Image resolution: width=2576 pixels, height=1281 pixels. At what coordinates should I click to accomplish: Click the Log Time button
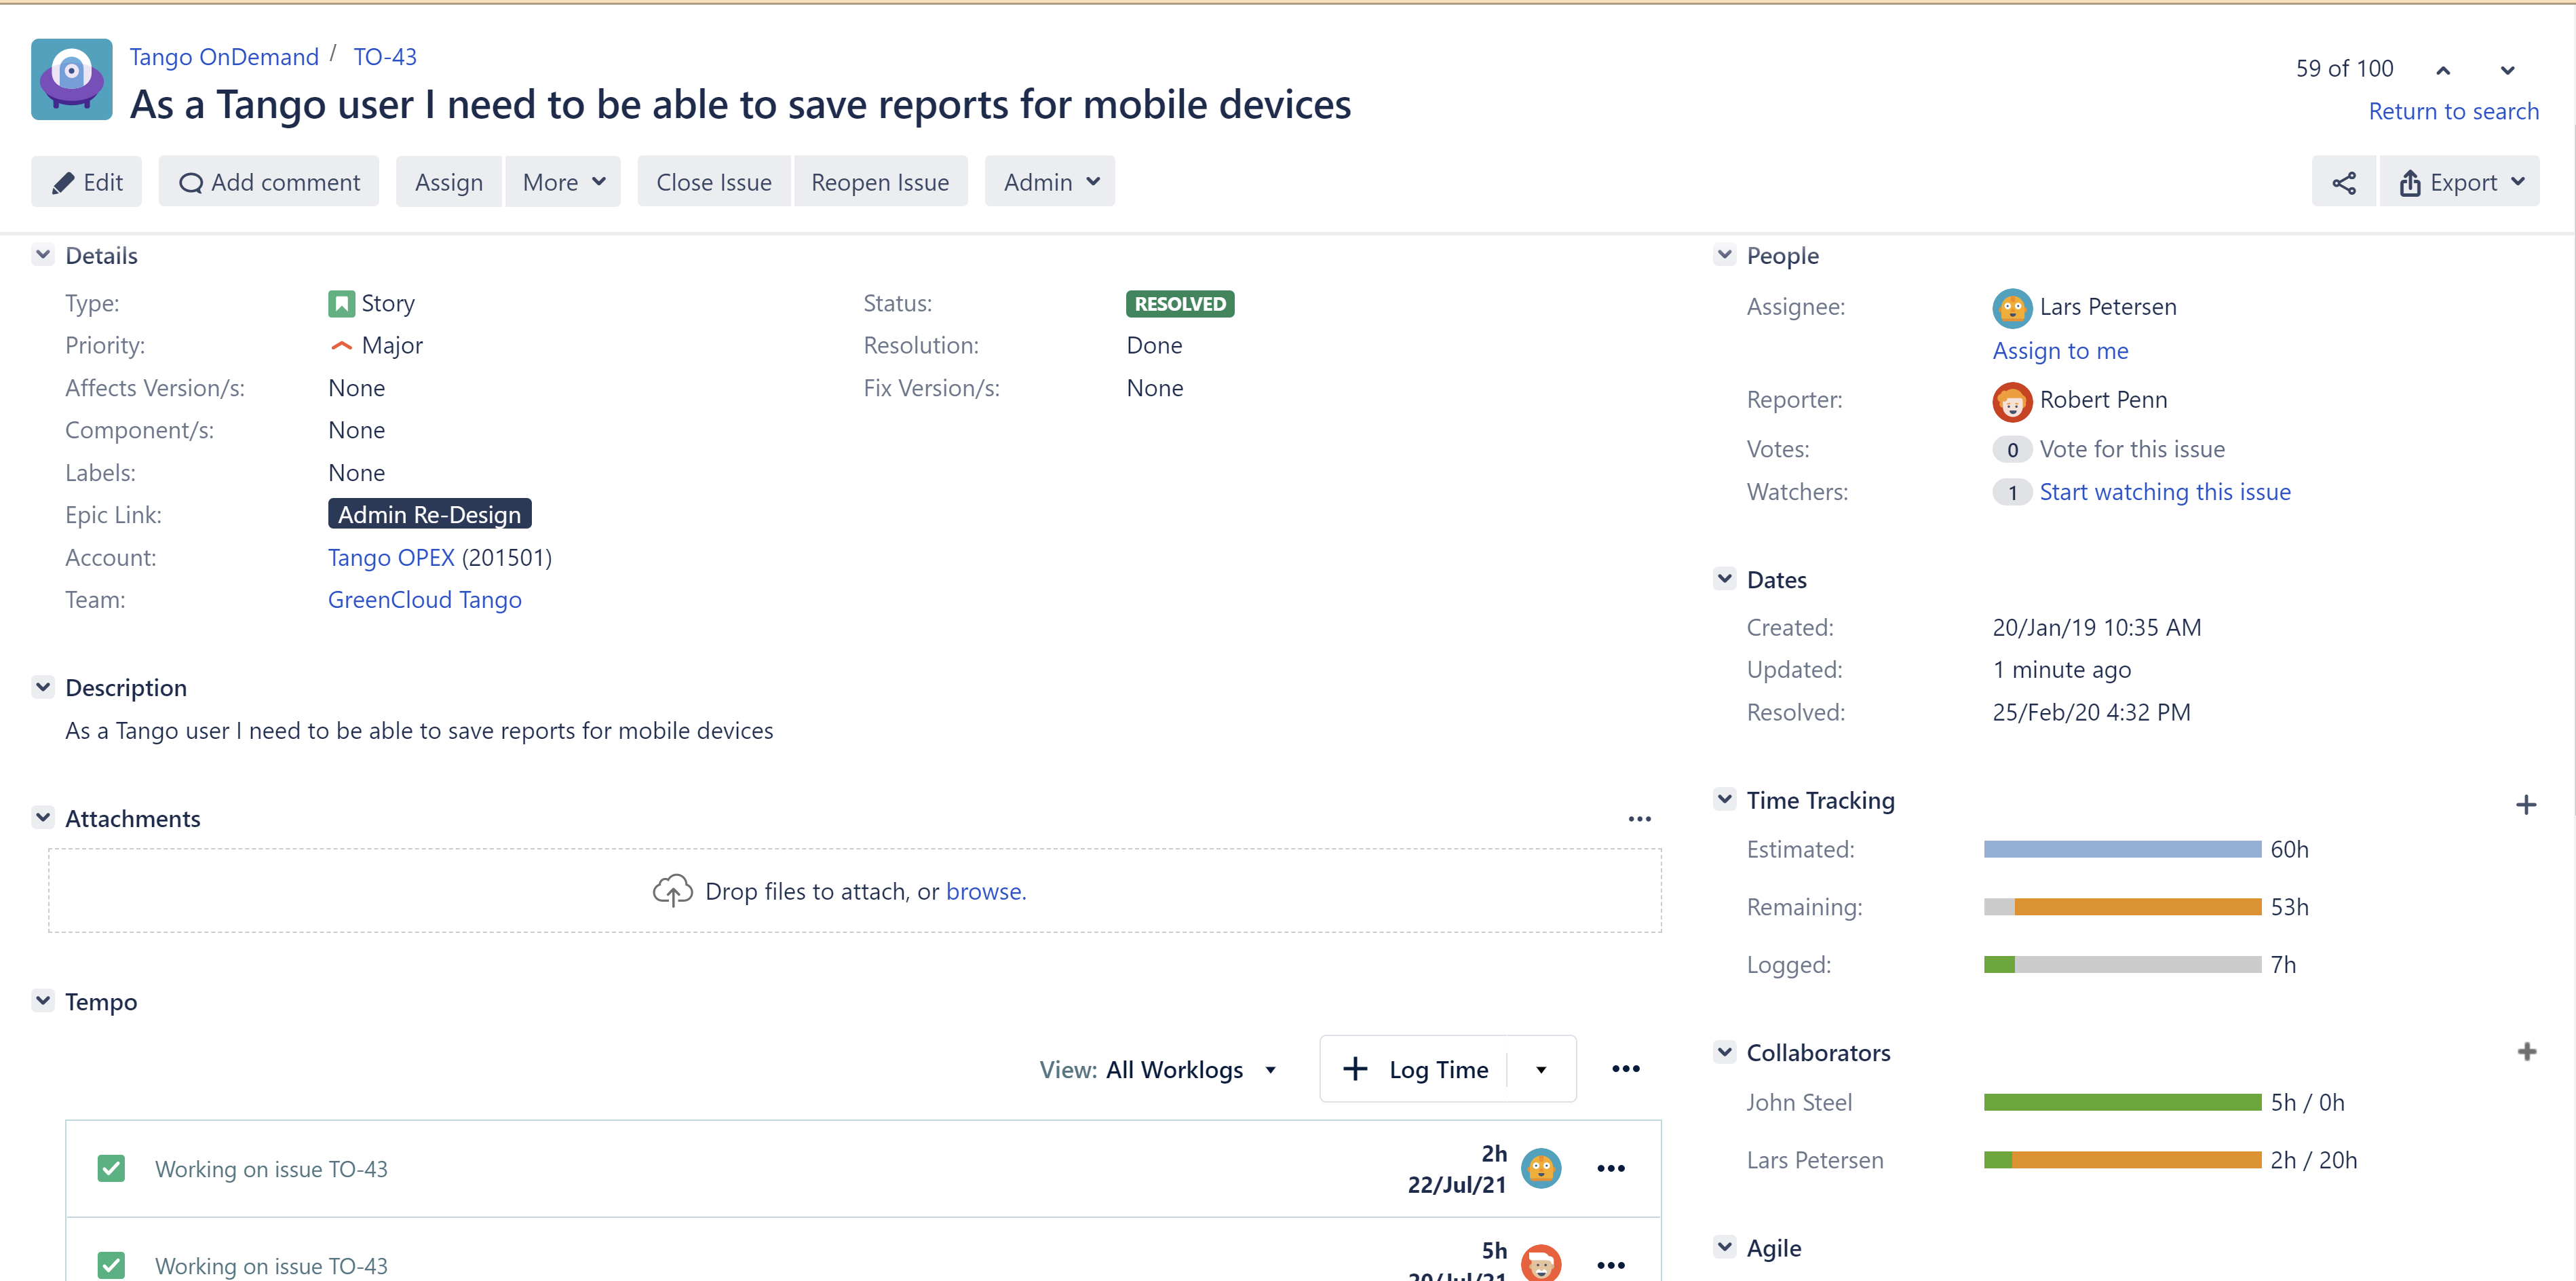pyautogui.click(x=1416, y=1070)
